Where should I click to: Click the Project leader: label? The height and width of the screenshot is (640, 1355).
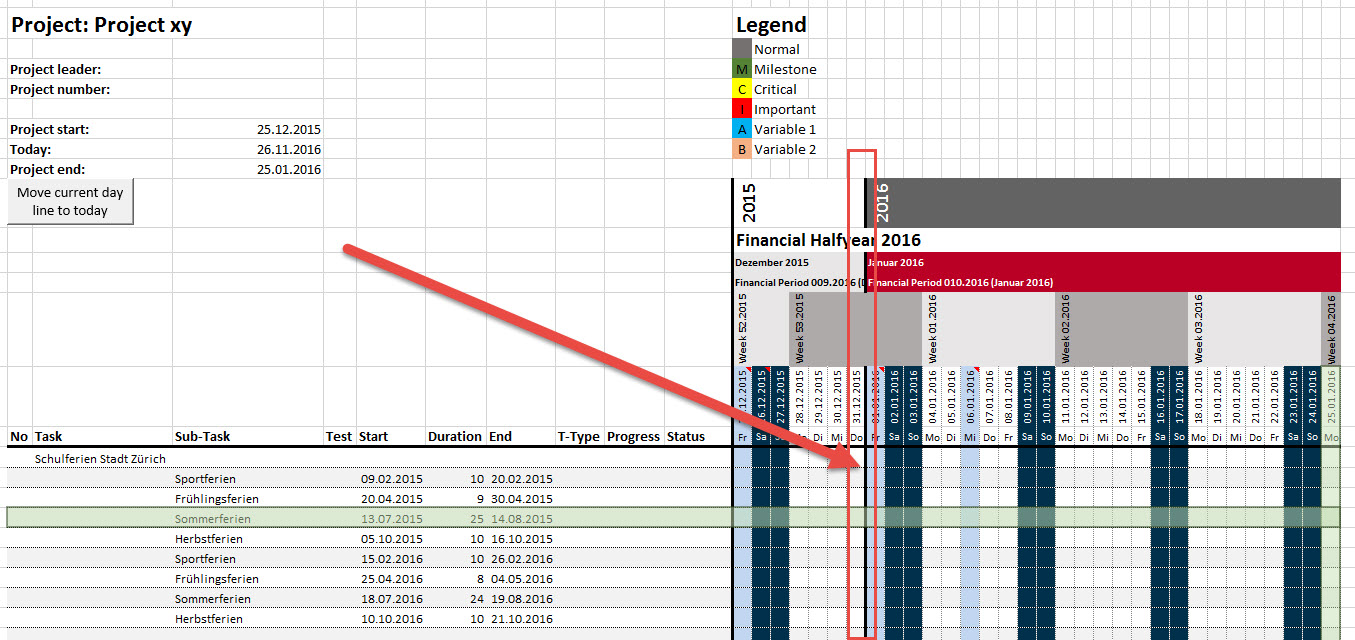coord(55,69)
